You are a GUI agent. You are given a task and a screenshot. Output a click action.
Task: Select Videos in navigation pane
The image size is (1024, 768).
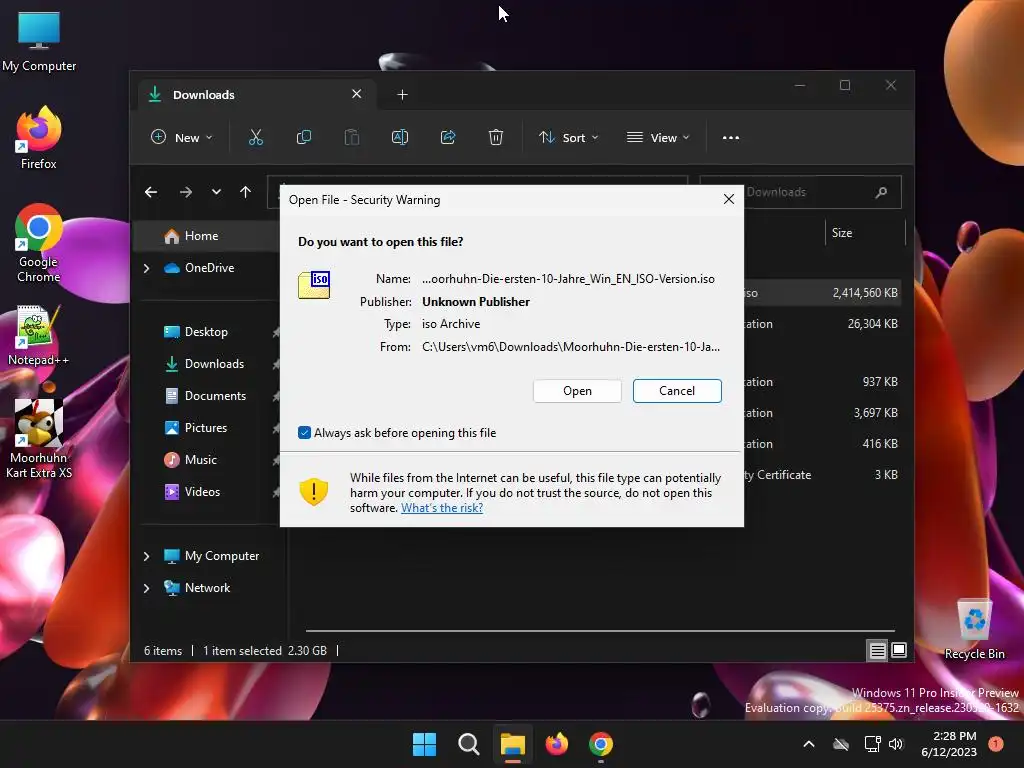(206, 492)
